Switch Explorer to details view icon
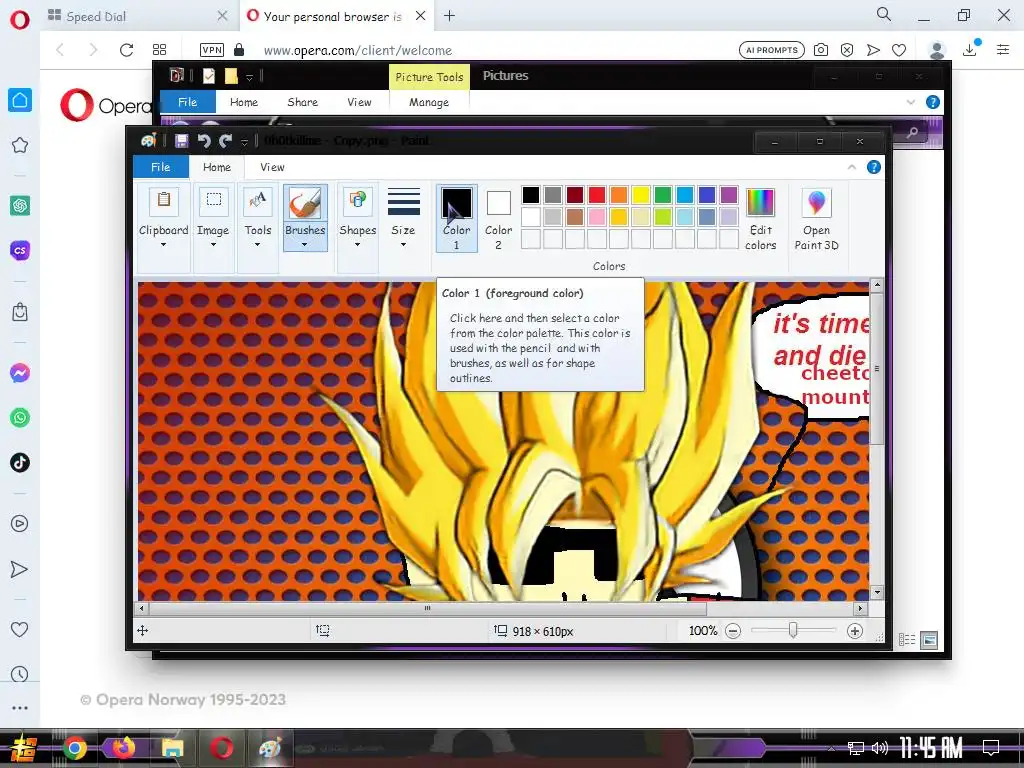This screenshot has height=768, width=1024. point(907,640)
